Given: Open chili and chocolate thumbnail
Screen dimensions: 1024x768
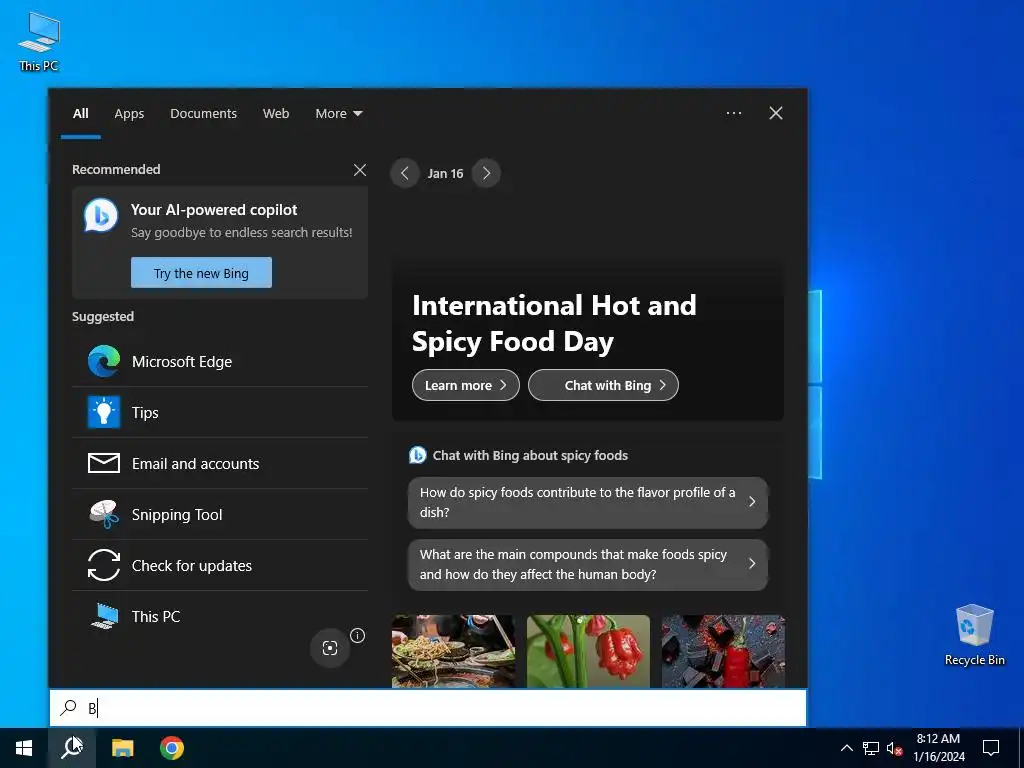Looking at the screenshot, I should coord(723,651).
